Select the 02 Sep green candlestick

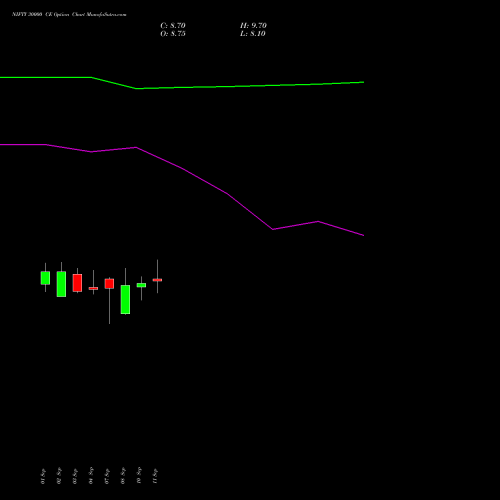[61, 284]
